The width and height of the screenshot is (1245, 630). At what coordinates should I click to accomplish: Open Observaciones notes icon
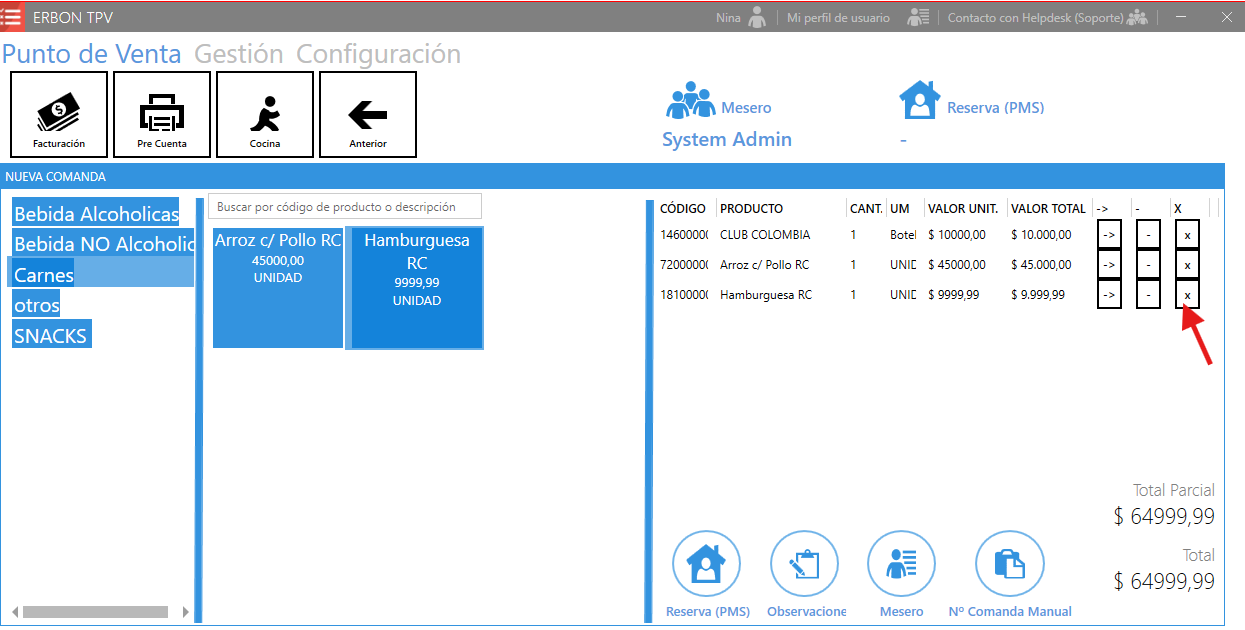(804, 566)
